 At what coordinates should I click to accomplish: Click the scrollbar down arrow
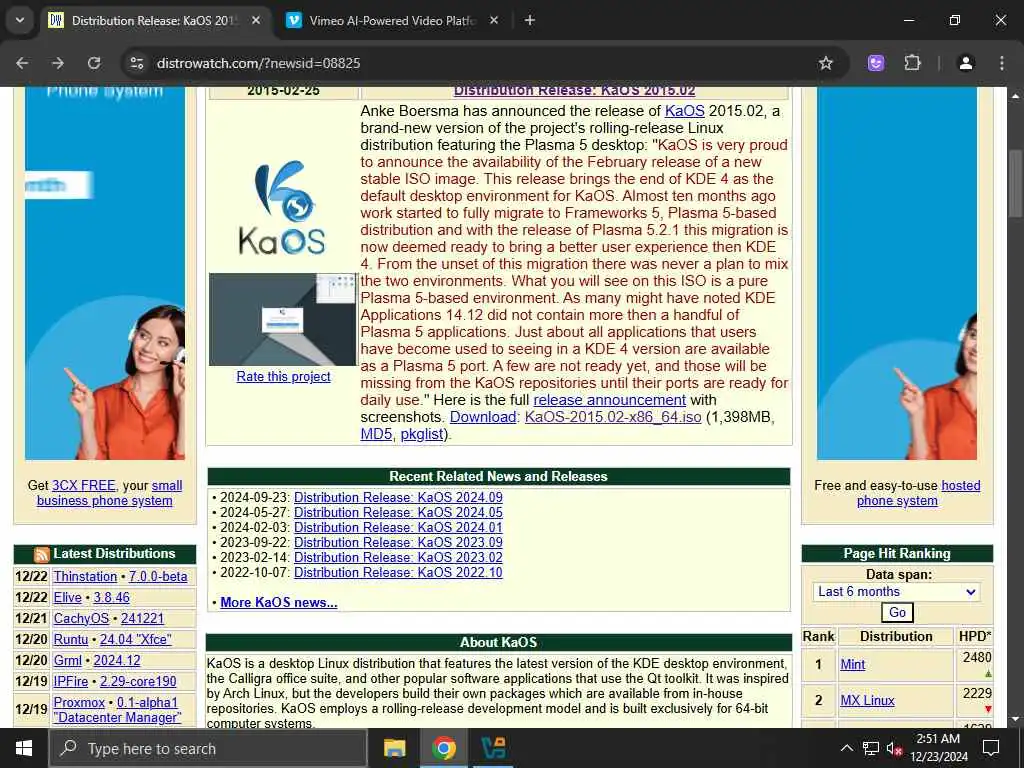click(1015, 720)
